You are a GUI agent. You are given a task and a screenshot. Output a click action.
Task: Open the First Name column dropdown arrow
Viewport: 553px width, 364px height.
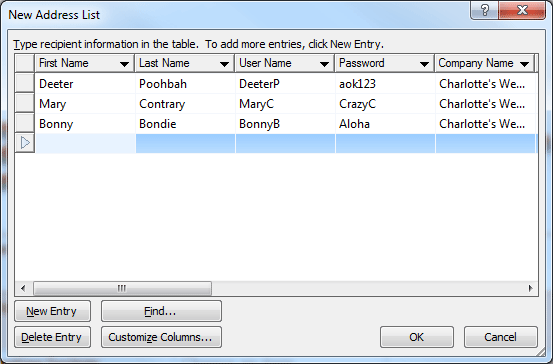(124, 64)
